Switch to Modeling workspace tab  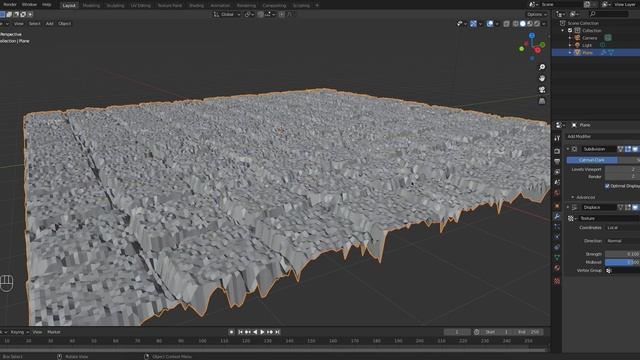click(91, 5)
